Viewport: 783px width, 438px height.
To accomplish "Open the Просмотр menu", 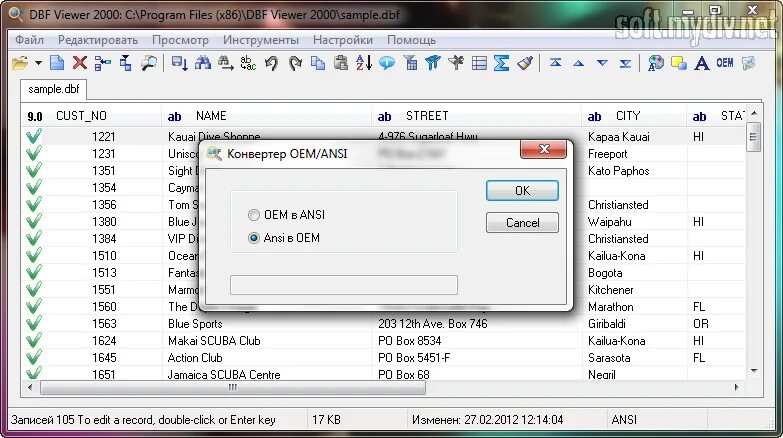I will point(180,40).
